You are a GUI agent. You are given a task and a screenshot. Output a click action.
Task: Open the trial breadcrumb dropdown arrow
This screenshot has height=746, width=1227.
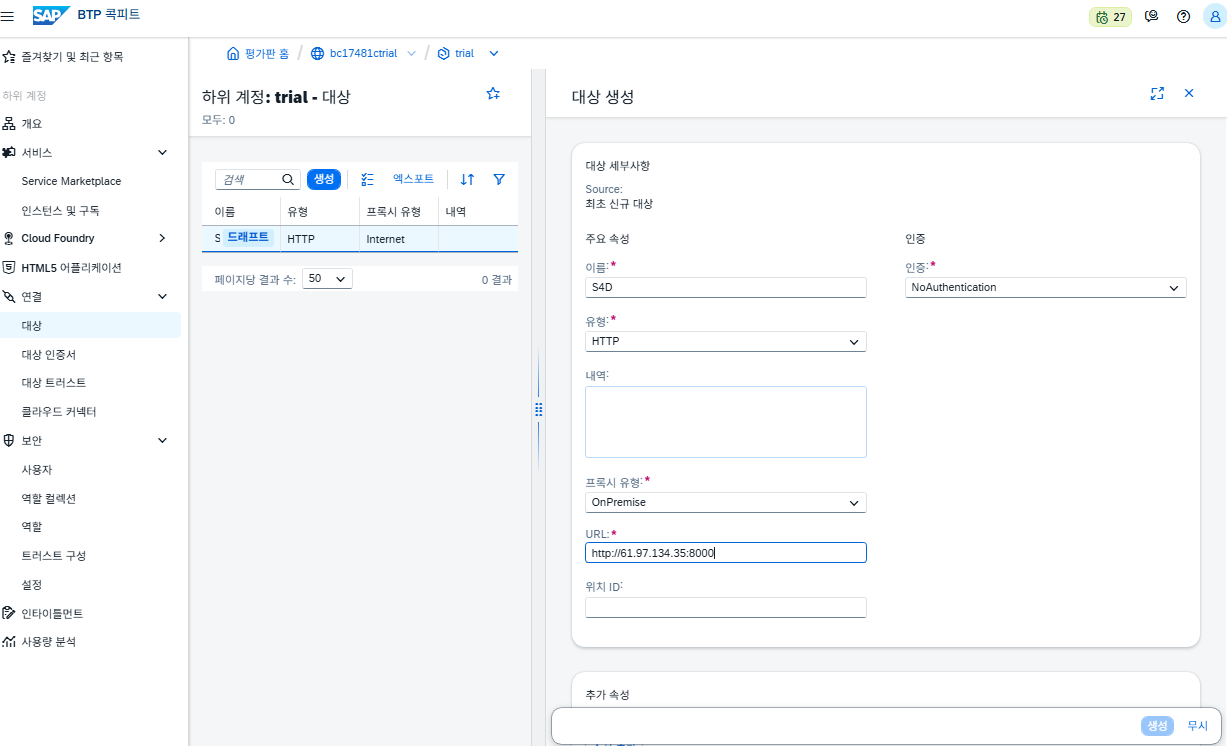pyautogui.click(x=493, y=53)
